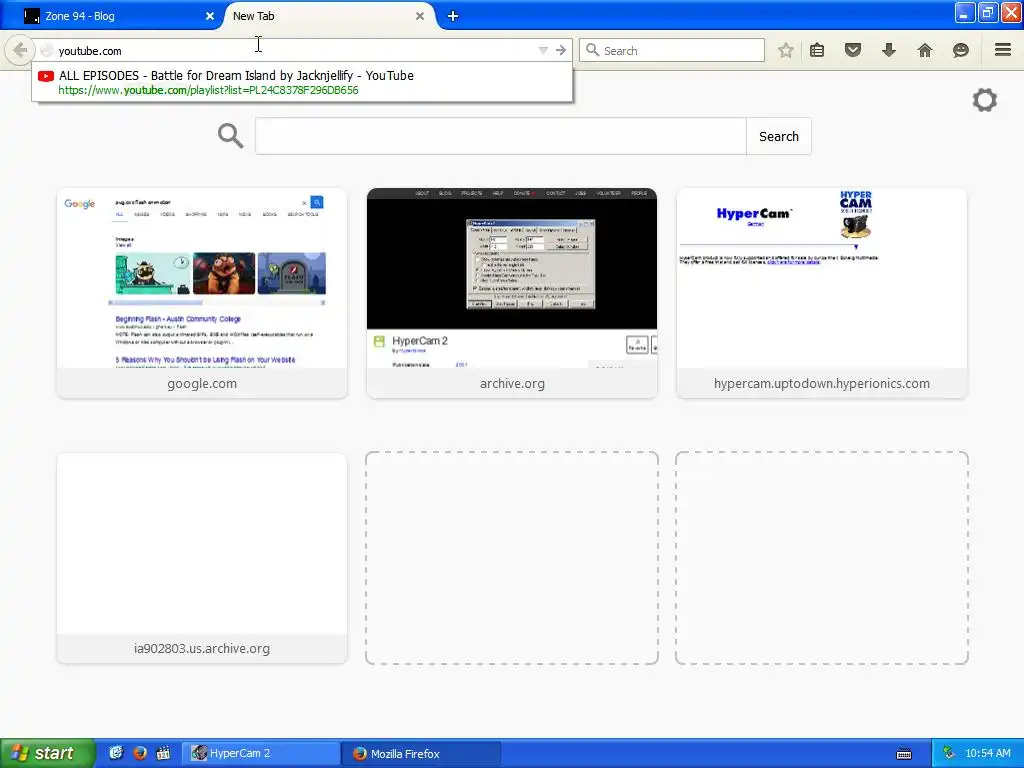Screen dimensions: 1024x768
Task: Bookmark this page with the star icon
Action: (x=786, y=50)
